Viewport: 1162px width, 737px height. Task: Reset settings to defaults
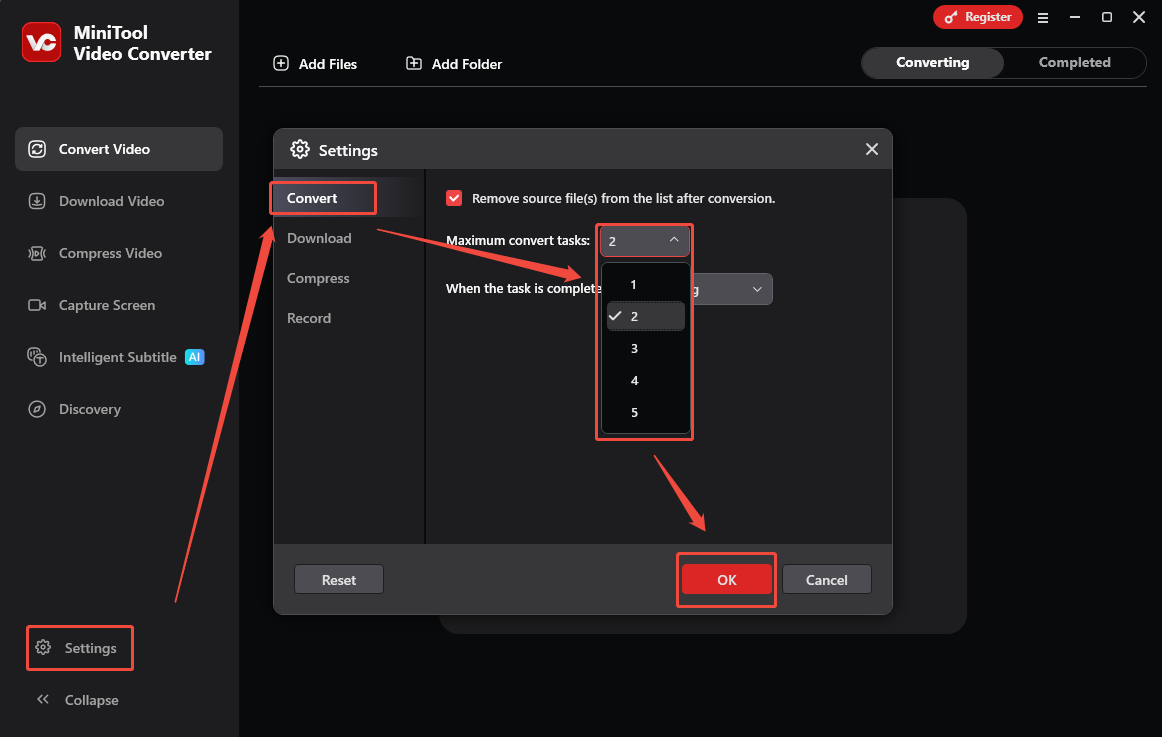coord(338,579)
